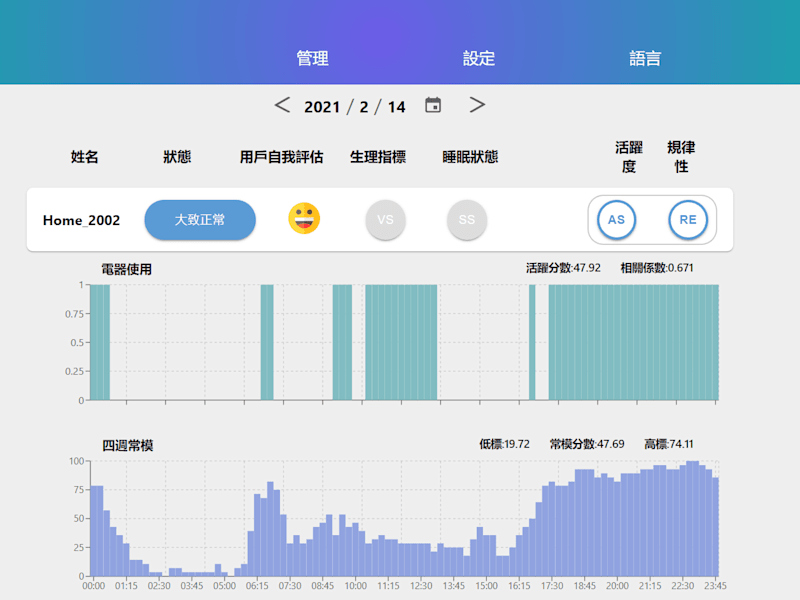
Task: Click the SS sleep status button
Action: click(x=467, y=220)
